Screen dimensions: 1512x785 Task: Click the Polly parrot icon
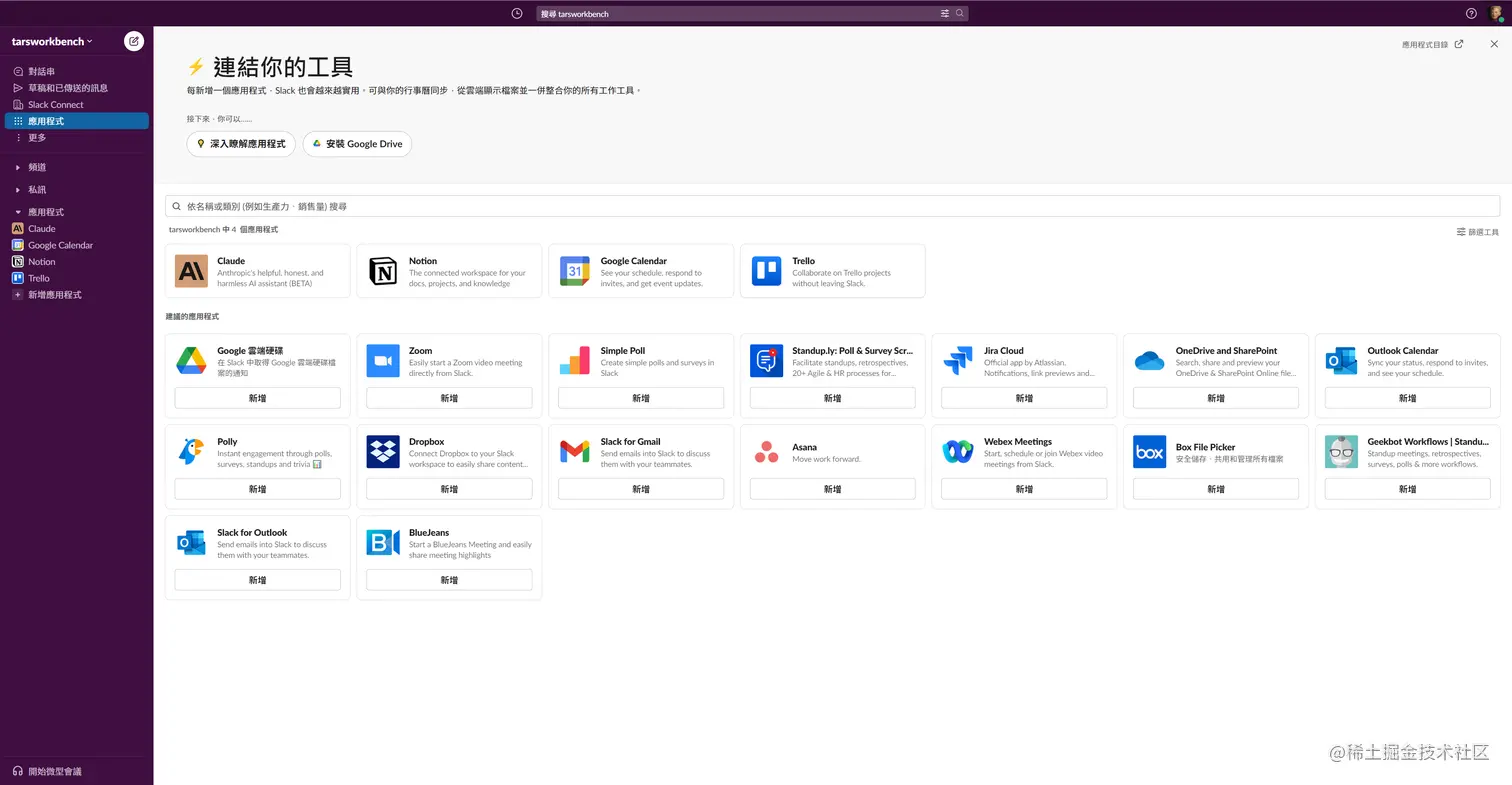tap(191, 452)
